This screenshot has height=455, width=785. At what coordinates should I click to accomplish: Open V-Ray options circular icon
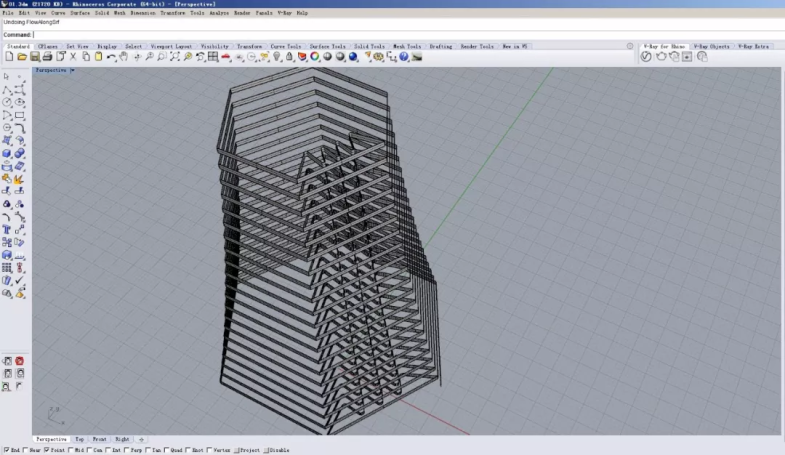pyautogui.click(x=646, y=57)
